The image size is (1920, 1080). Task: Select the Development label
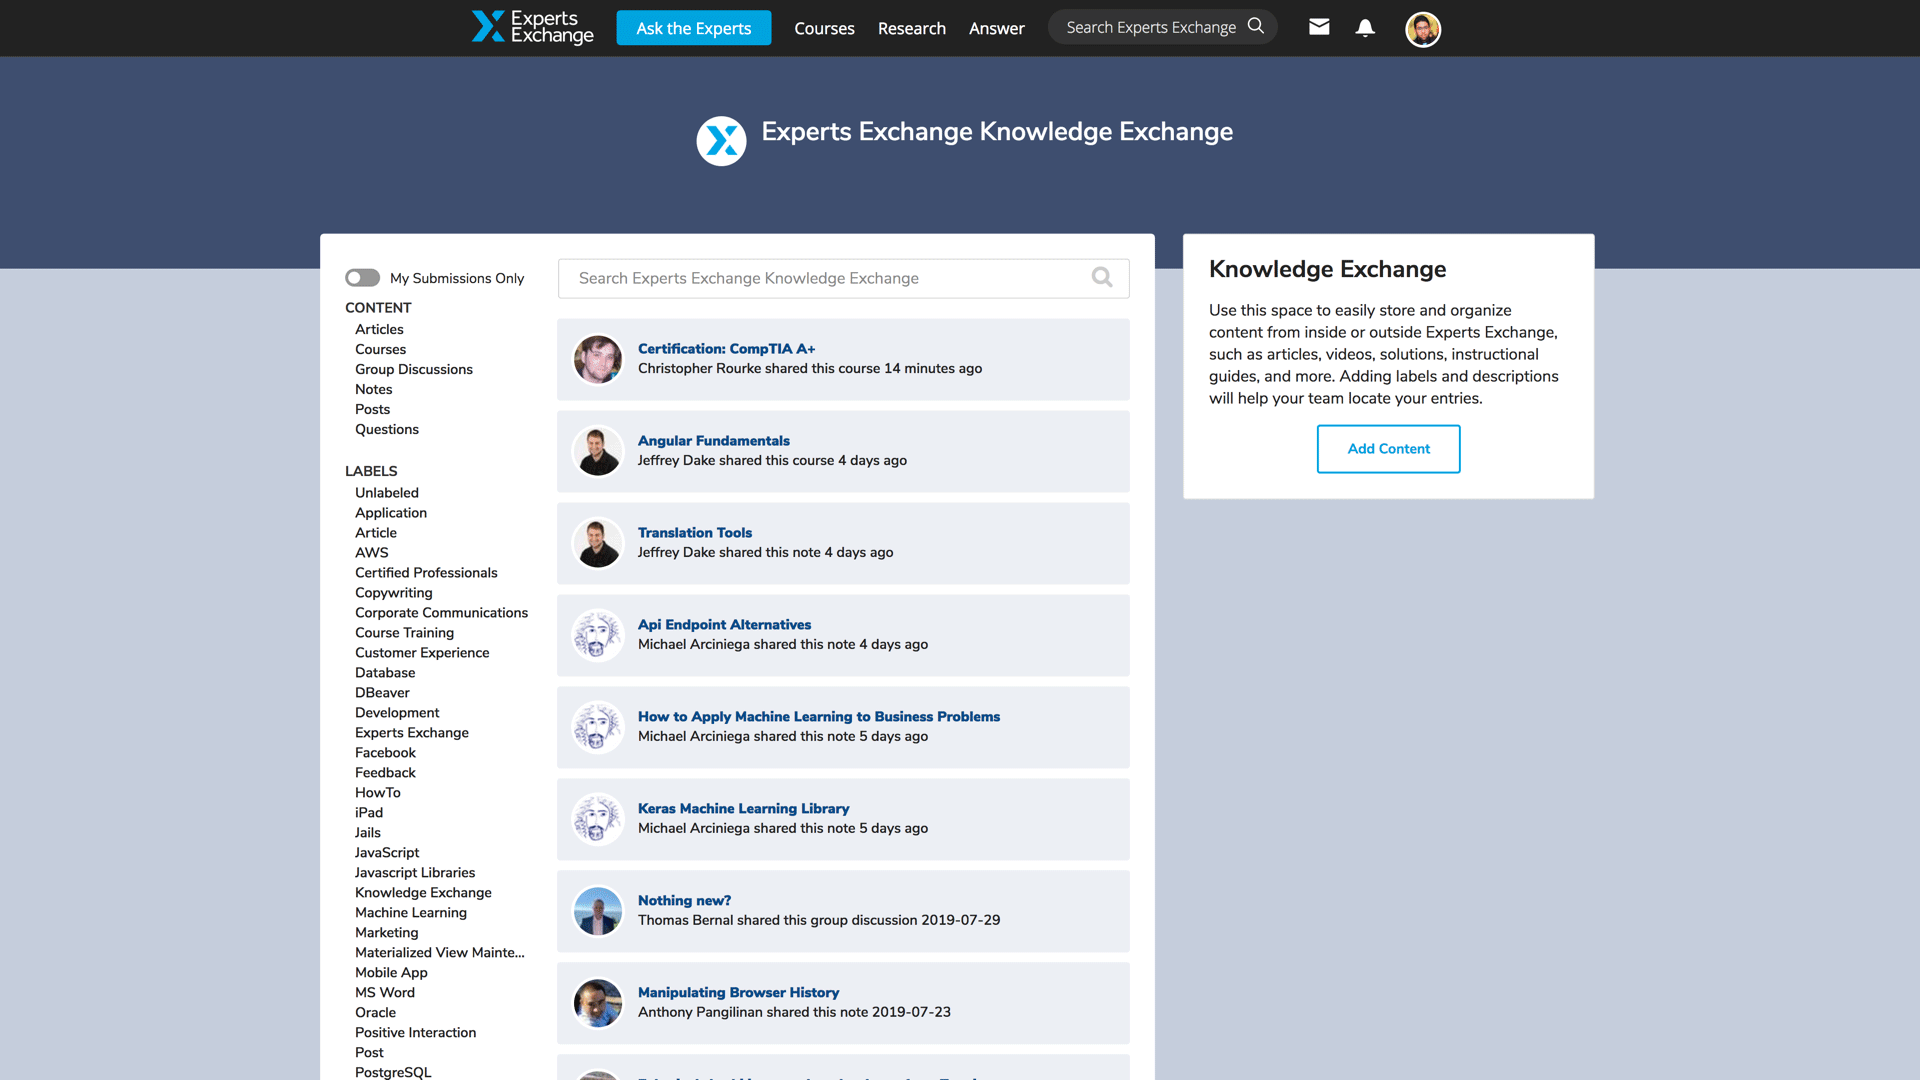[396, 713]
